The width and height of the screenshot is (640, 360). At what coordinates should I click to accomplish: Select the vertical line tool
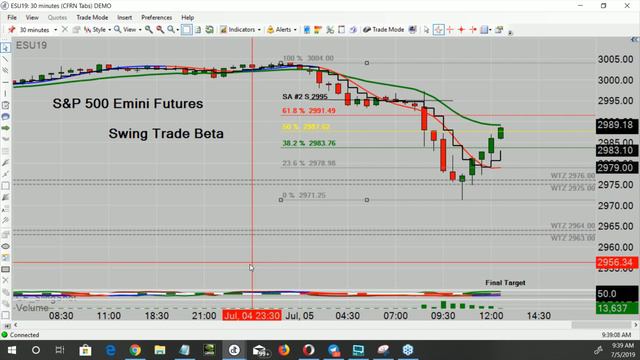[5, 93]
